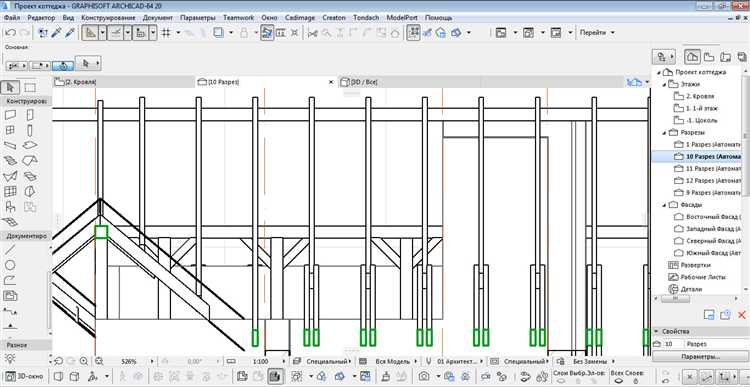Viewport: 750px width, 387px height.
Task: Activate the Arrow selection tool
Action: point(11,87)
